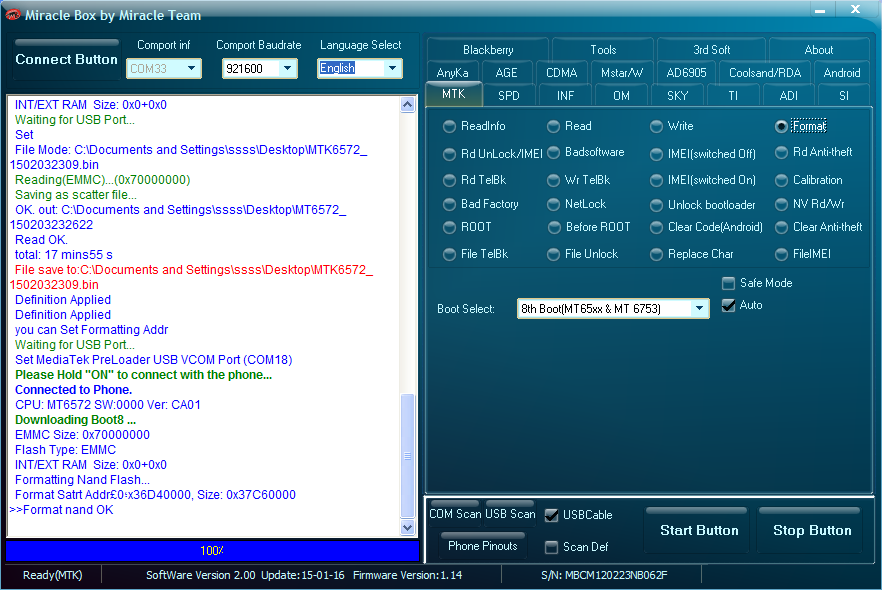Open the Coolsand/RDA tab
Viewport: 882px width, 590px height.
click(764, 73)
